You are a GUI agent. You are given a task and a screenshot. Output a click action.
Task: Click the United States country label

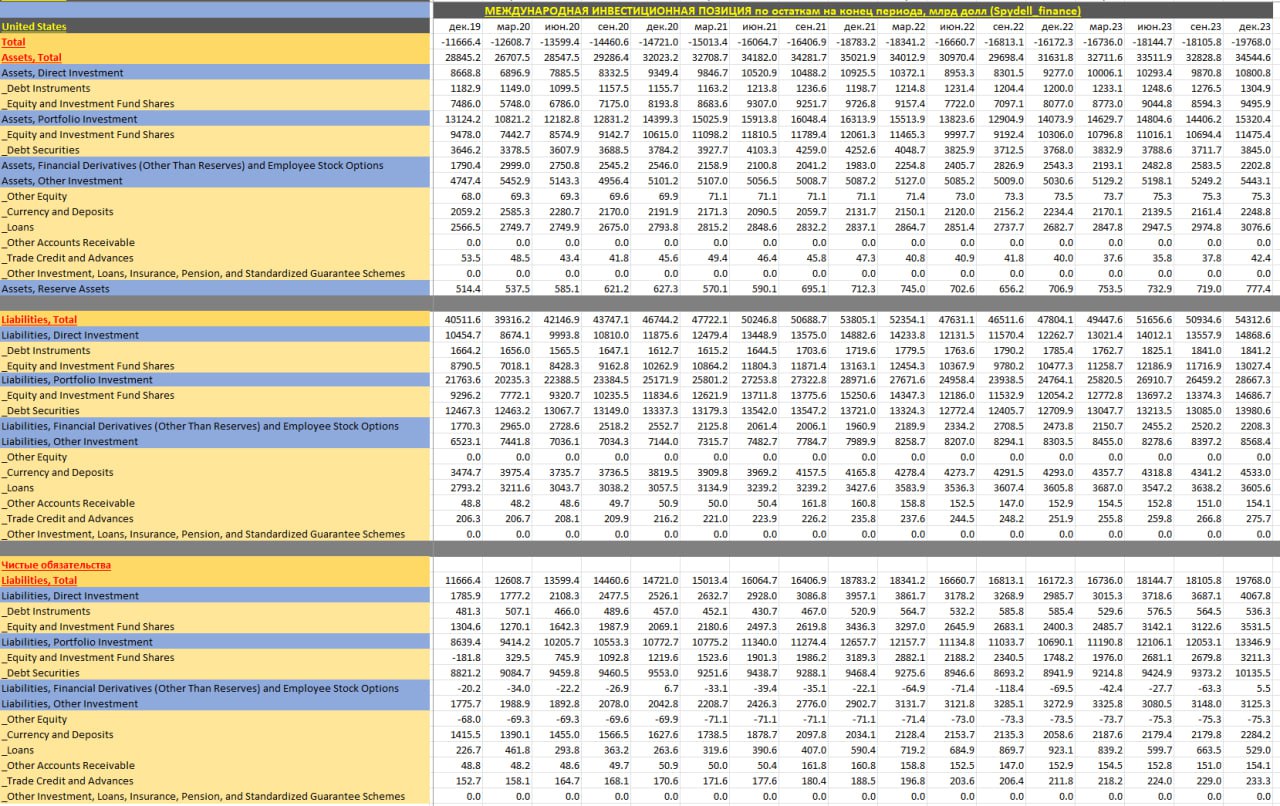click(x=34, y=26)
